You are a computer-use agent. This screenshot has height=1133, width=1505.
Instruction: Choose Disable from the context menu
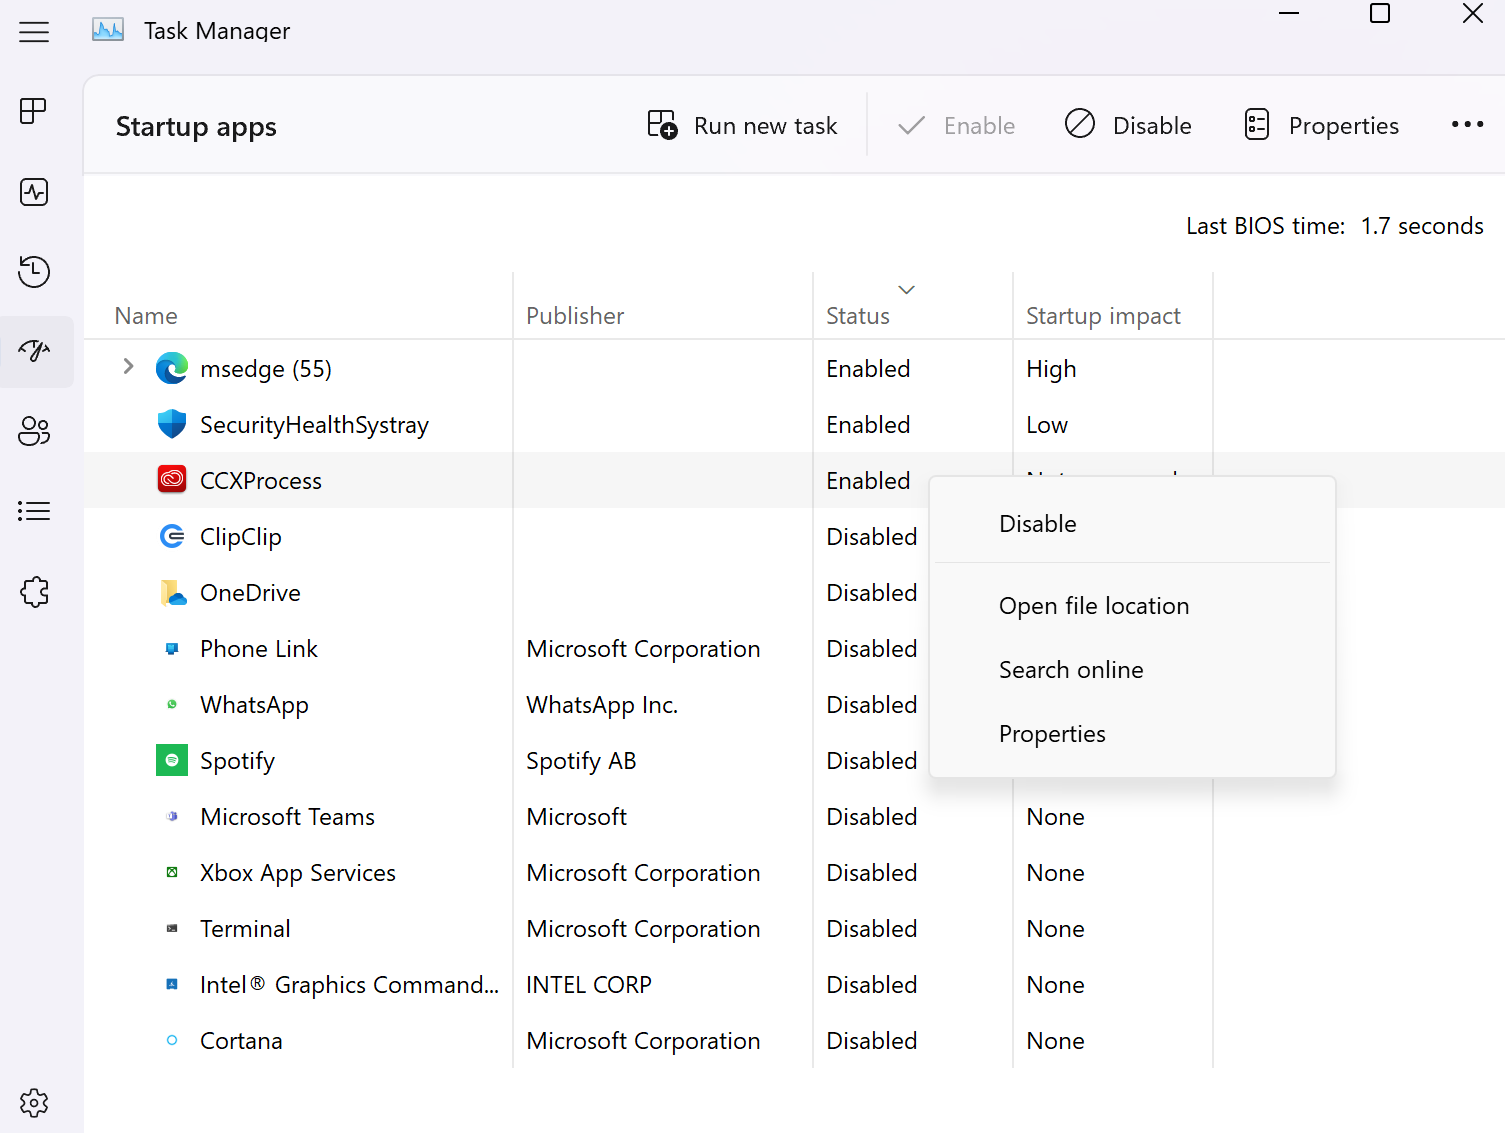click(1038, 524)
